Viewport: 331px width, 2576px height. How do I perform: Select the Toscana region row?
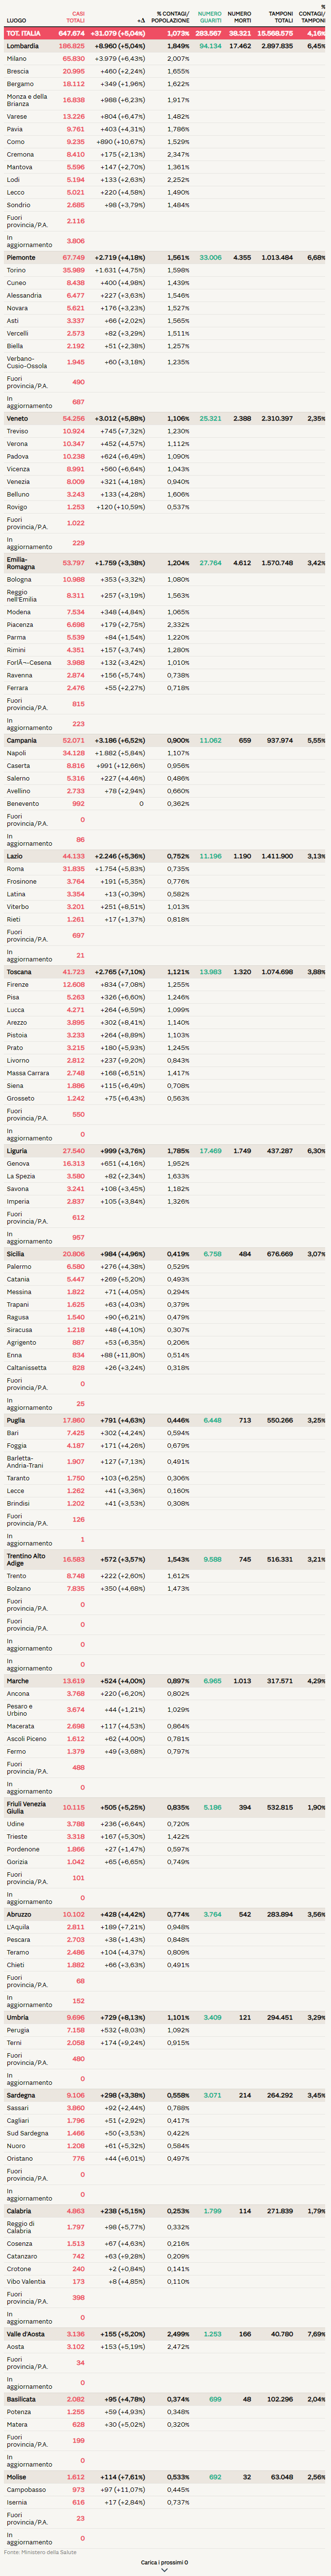coord(20,972)
